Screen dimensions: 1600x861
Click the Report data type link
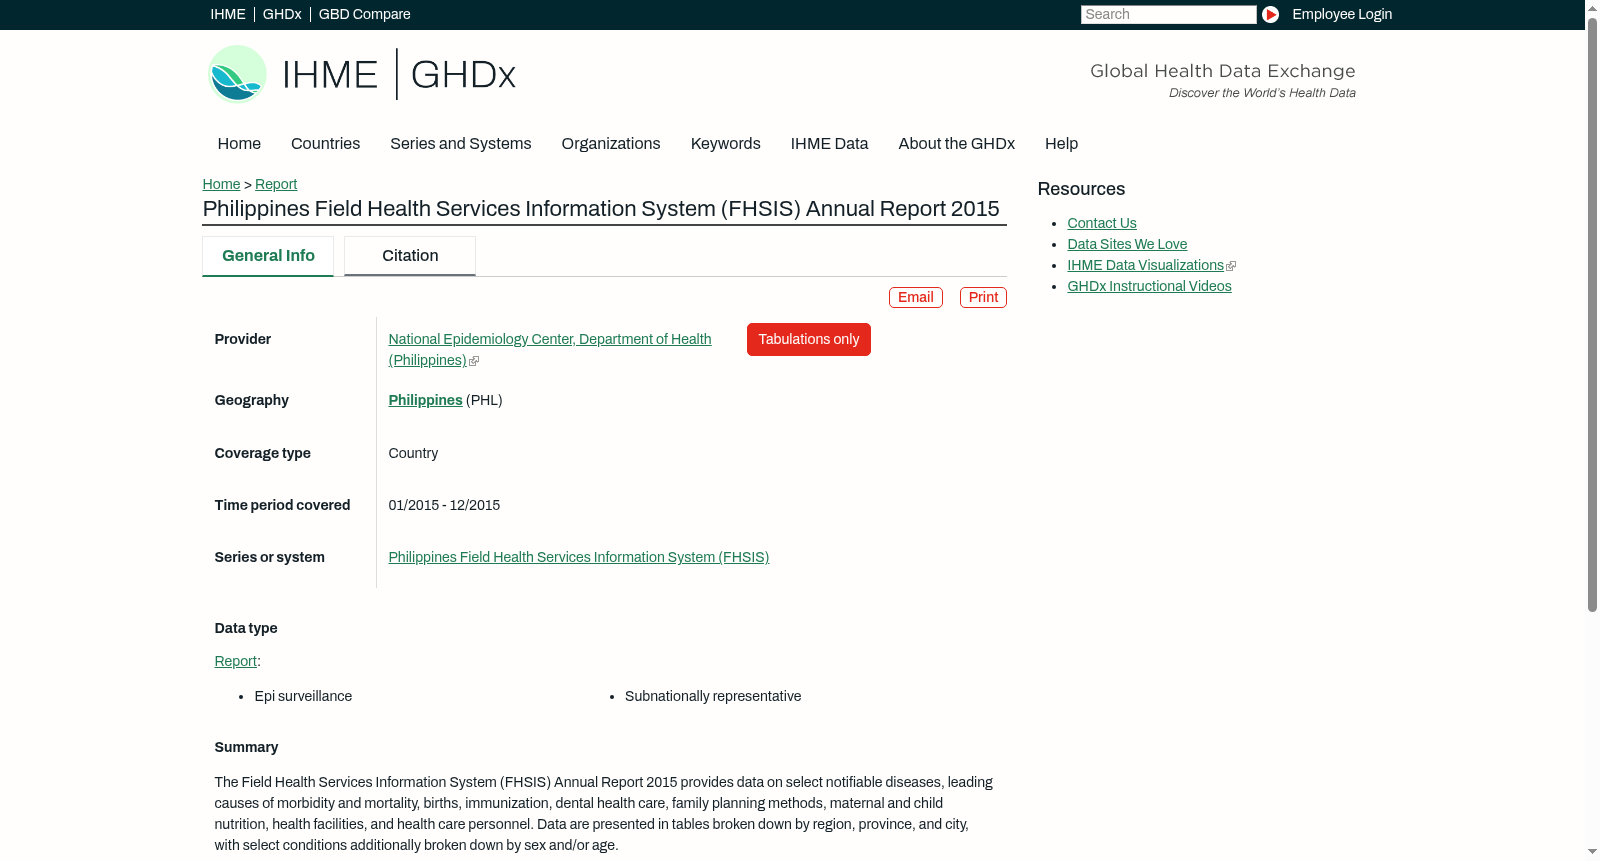click(x=235, y=661)
